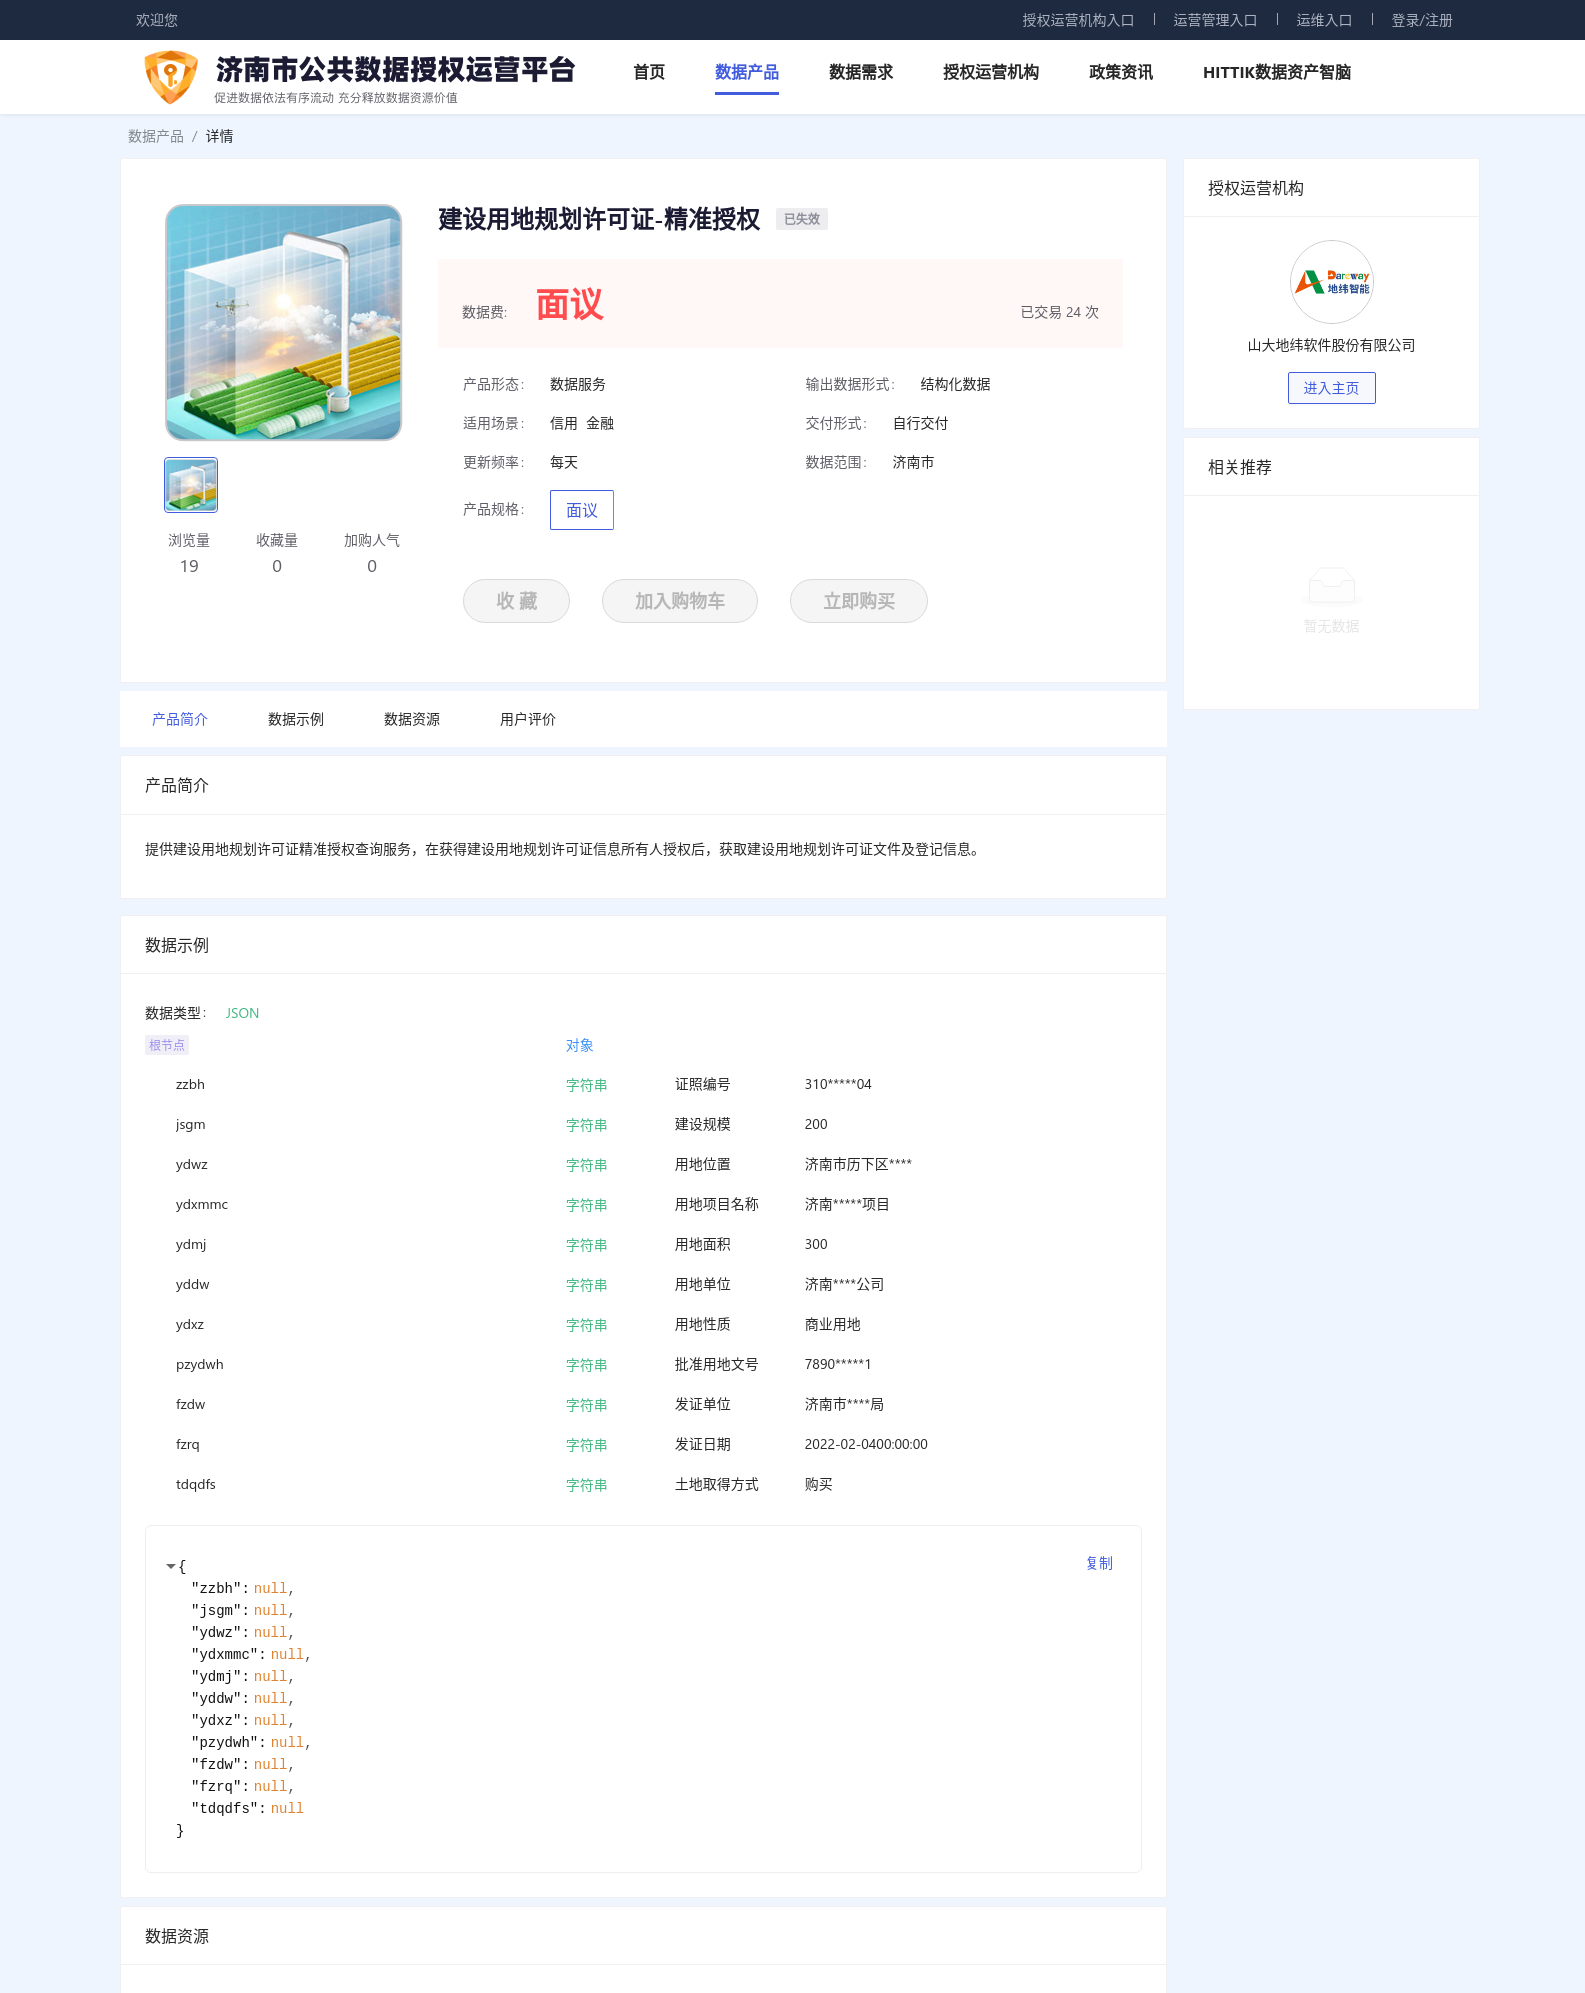
Task: Click 山大地纬软件股份有限公司 company name
Action: (x=1331, y=345)
